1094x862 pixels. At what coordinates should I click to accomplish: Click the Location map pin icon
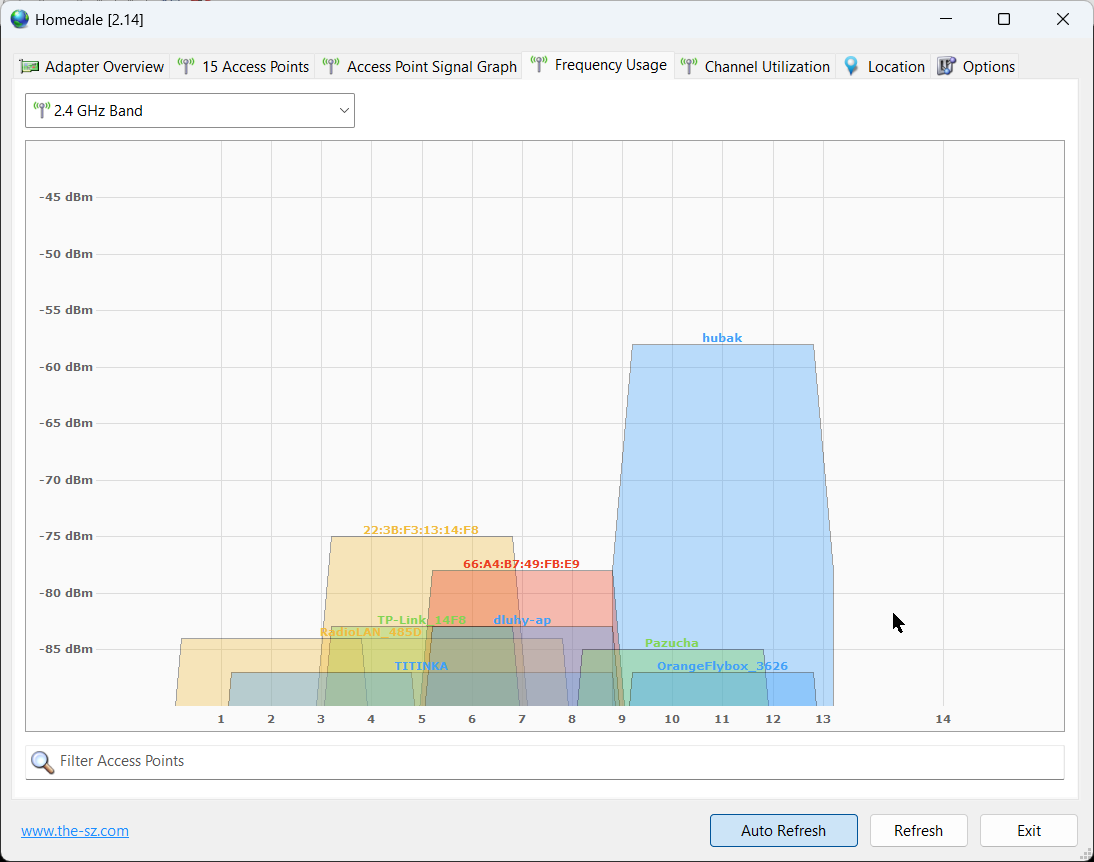click(x=852, y=67)
